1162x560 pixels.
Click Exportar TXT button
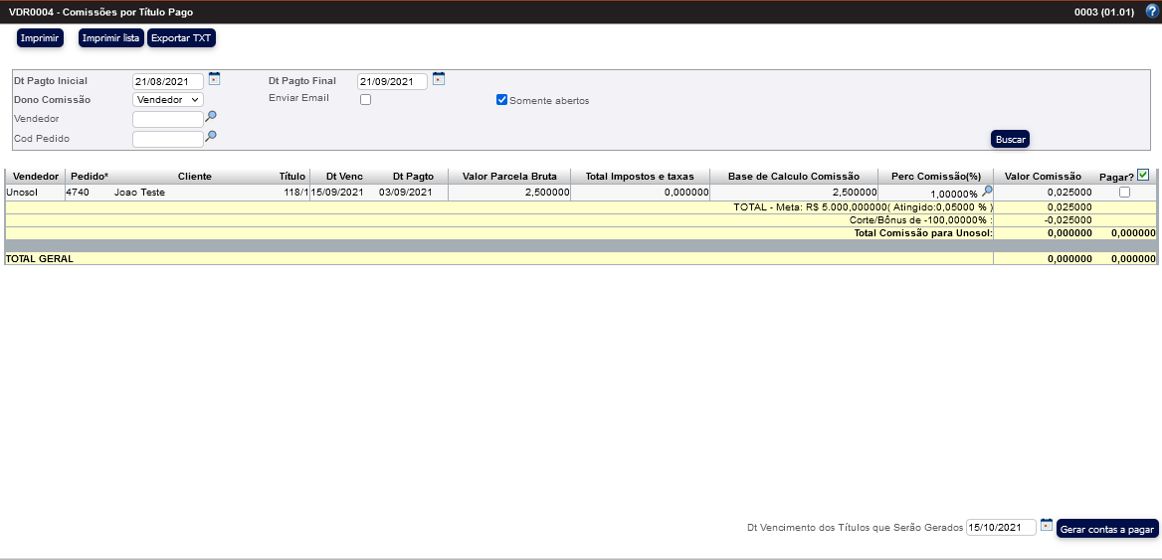coord(181,38)
